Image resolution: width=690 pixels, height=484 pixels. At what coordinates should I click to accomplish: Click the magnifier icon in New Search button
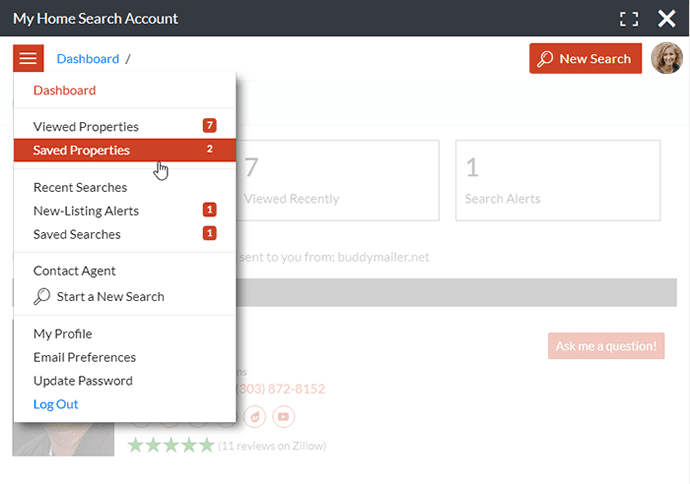click(x=545, y=59)
